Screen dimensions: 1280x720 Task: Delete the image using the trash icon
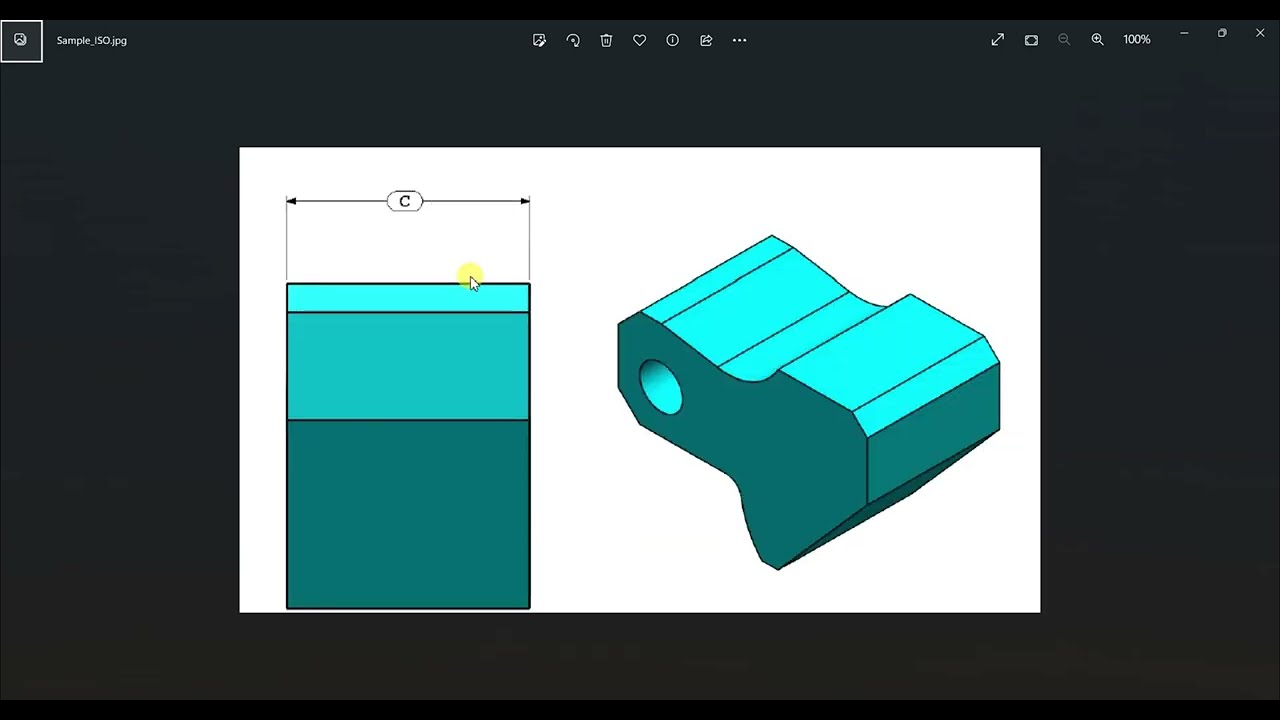[606, 40]
